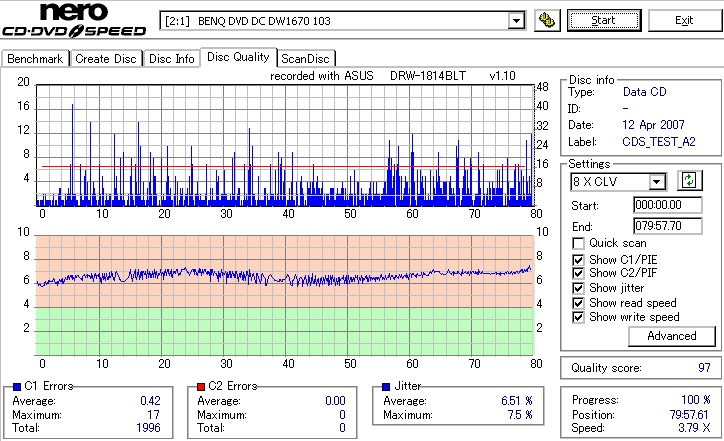Select the Disc Quality tab
The image size is (724, 441).
[x=238, y=57]
